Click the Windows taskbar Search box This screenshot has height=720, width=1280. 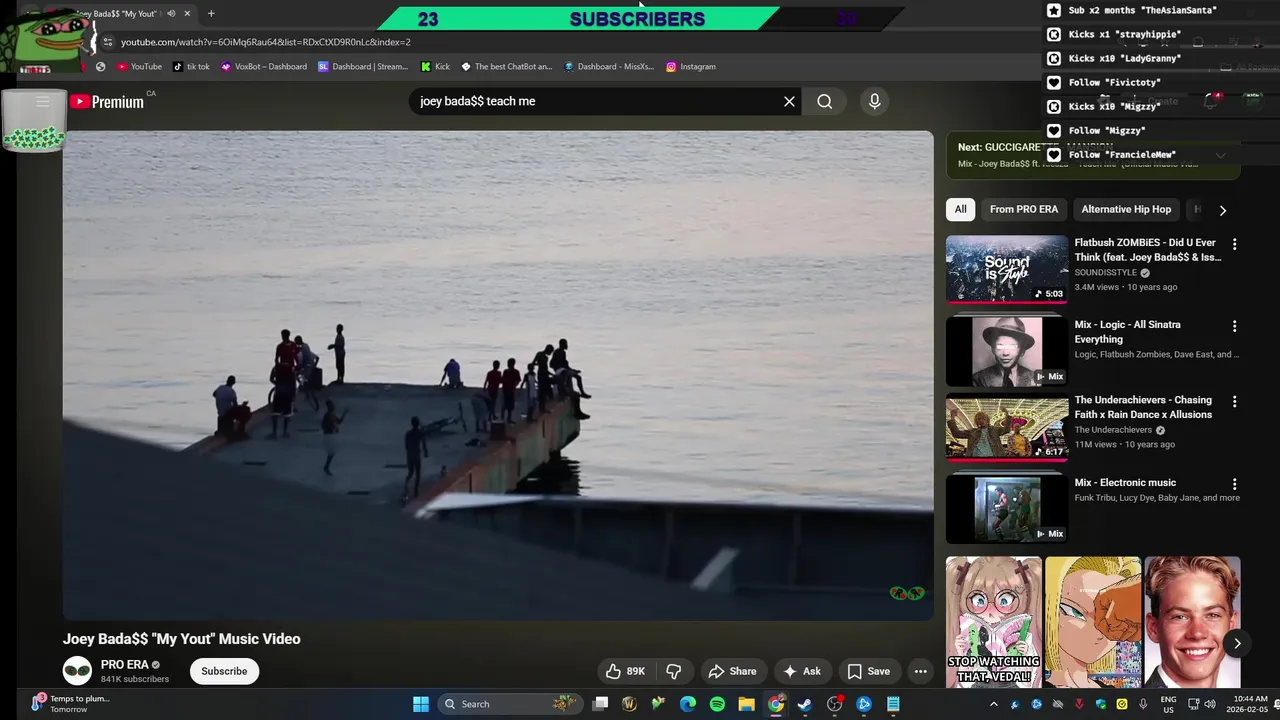click(508, 704)
